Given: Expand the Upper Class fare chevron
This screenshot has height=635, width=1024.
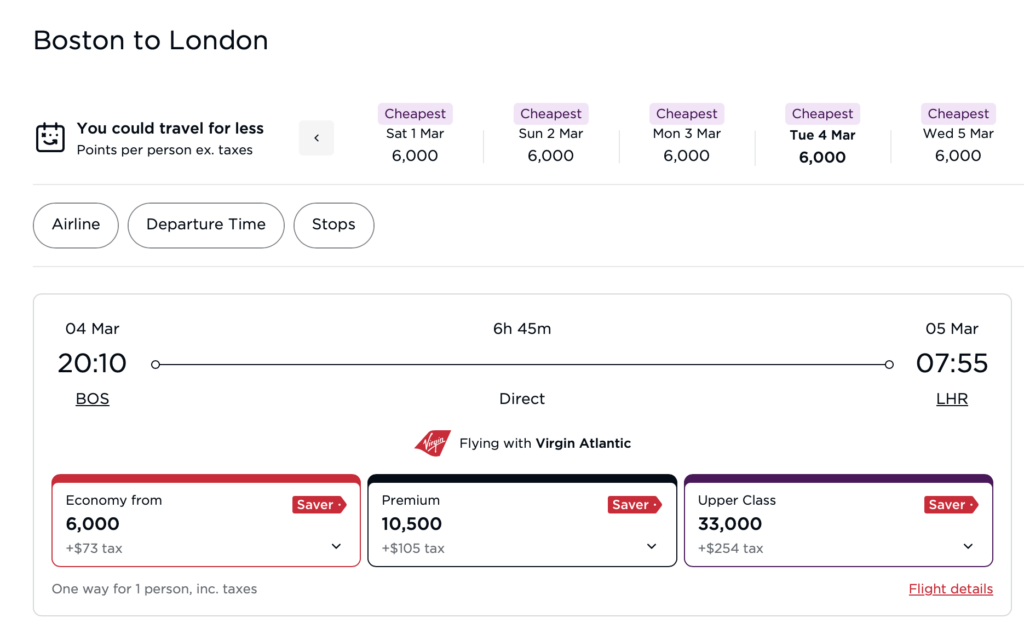Looking at the screenshot, I should point(968,547).
